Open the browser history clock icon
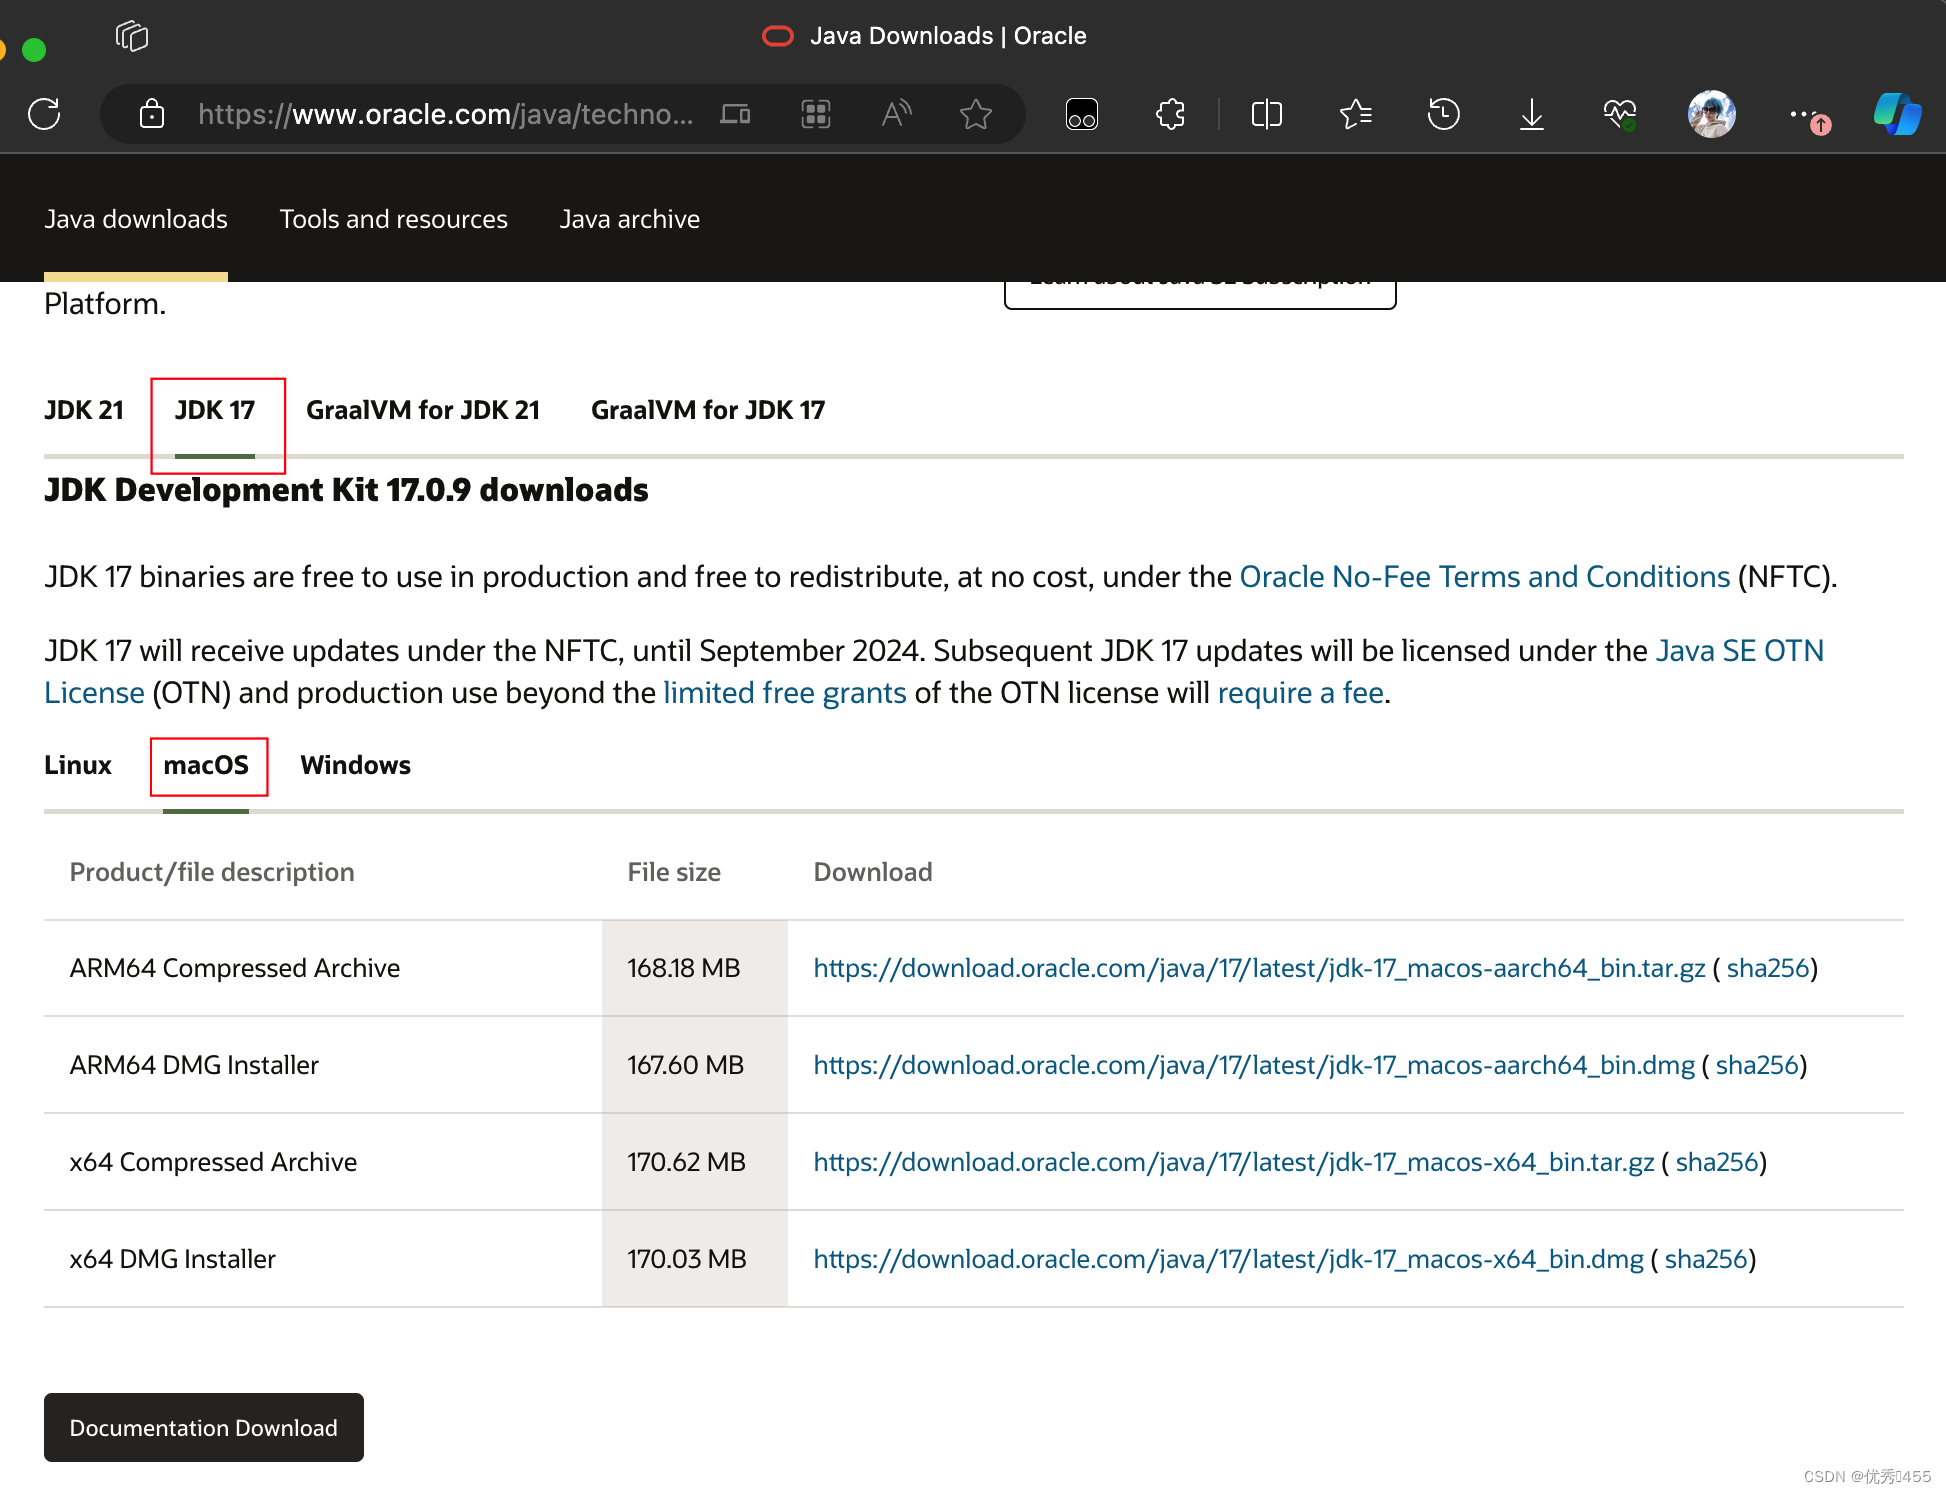1946x1494 pixels. 1443,114
